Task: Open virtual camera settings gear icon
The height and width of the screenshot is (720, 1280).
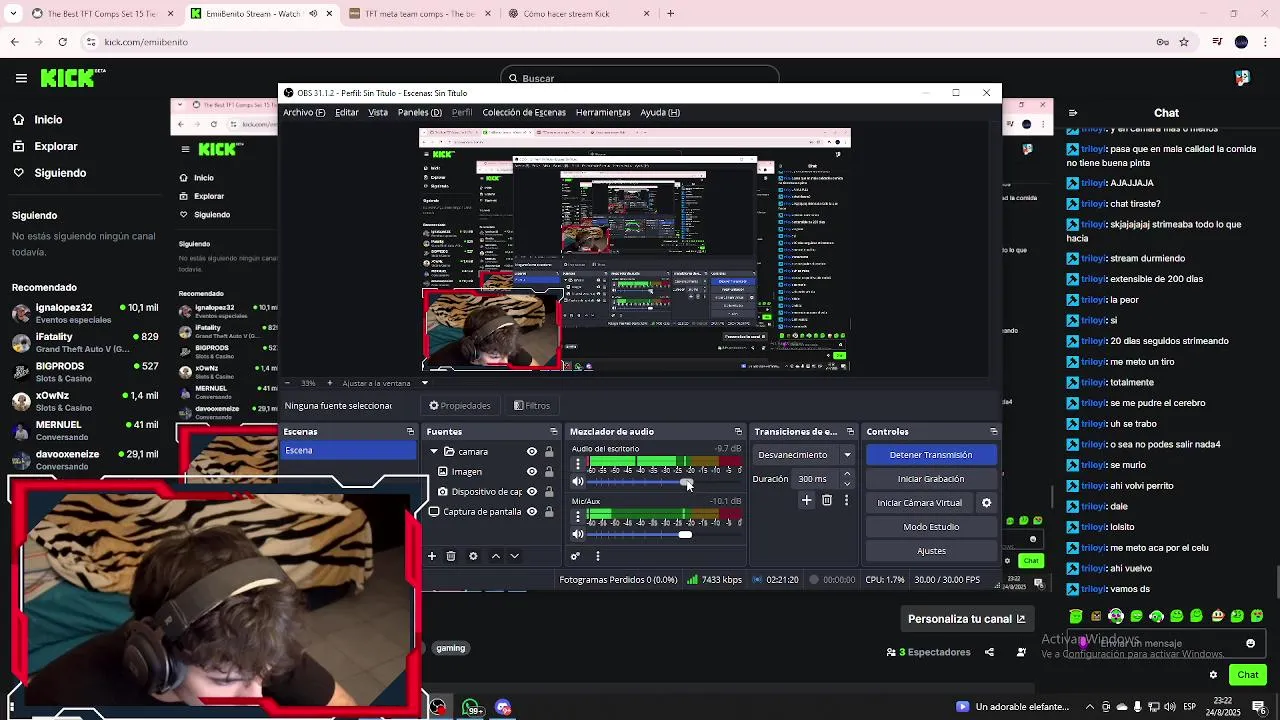Action: point(986,503)
